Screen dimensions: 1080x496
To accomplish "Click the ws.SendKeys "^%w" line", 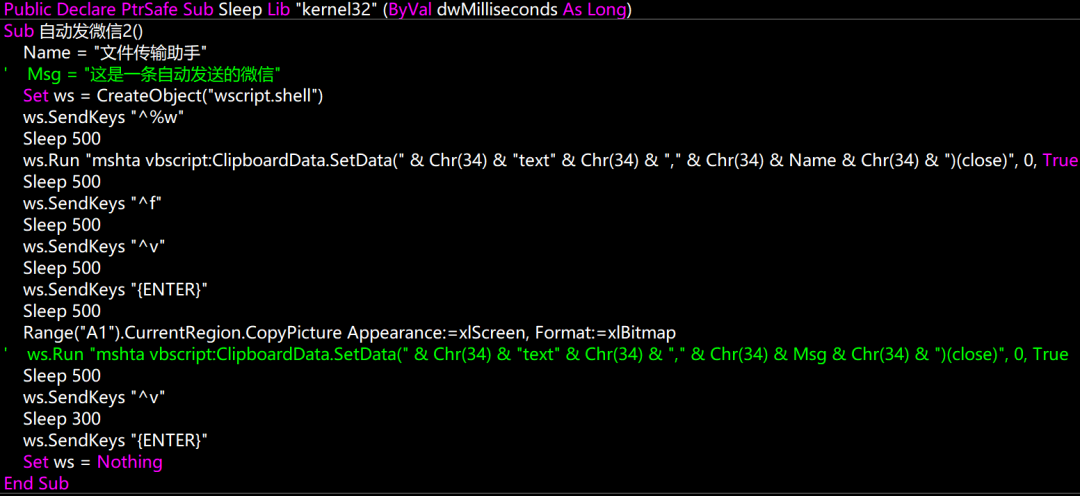I will point(103,117).
